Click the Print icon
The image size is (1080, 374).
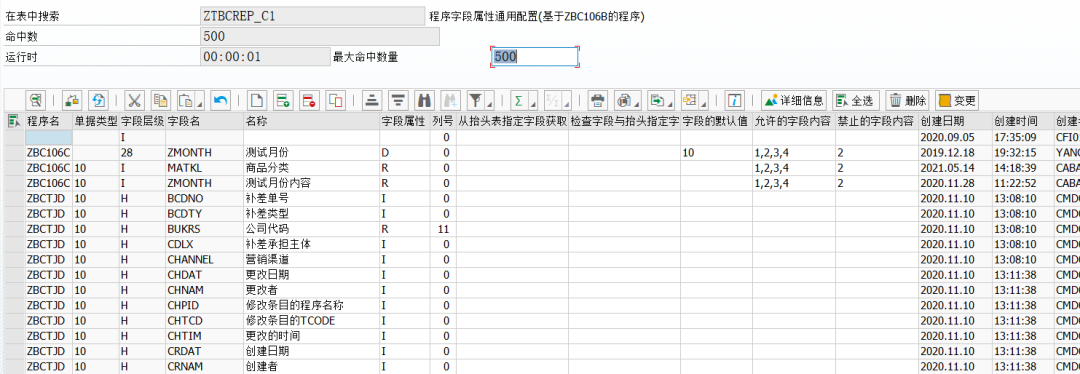point(598,101)
